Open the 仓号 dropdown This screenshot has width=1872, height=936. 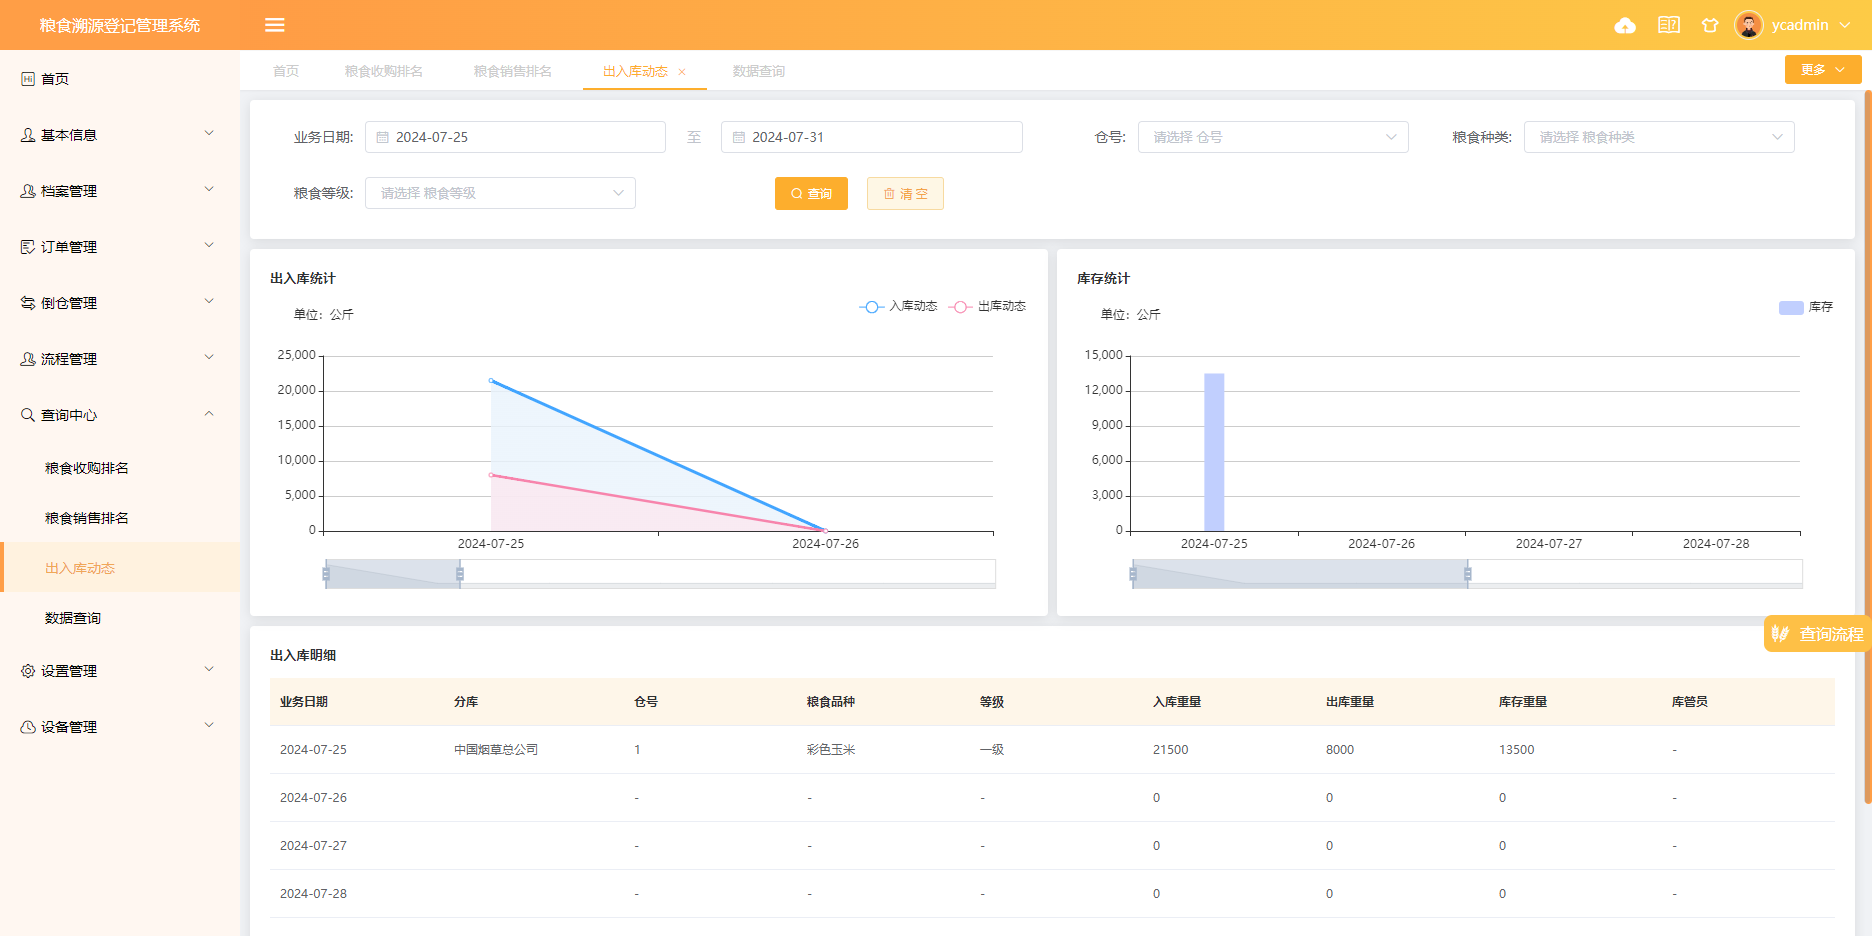tap(1272, 137)
